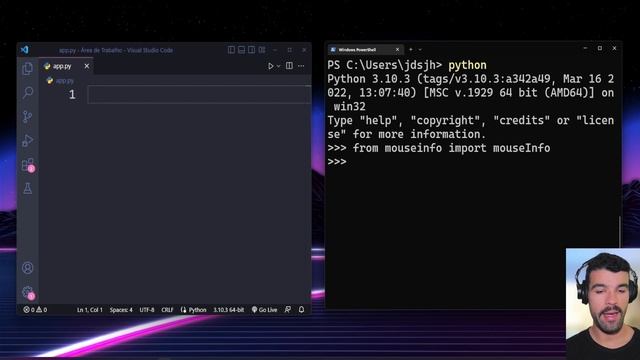
Task: Select the Python language mode
Action: [197, 310]
